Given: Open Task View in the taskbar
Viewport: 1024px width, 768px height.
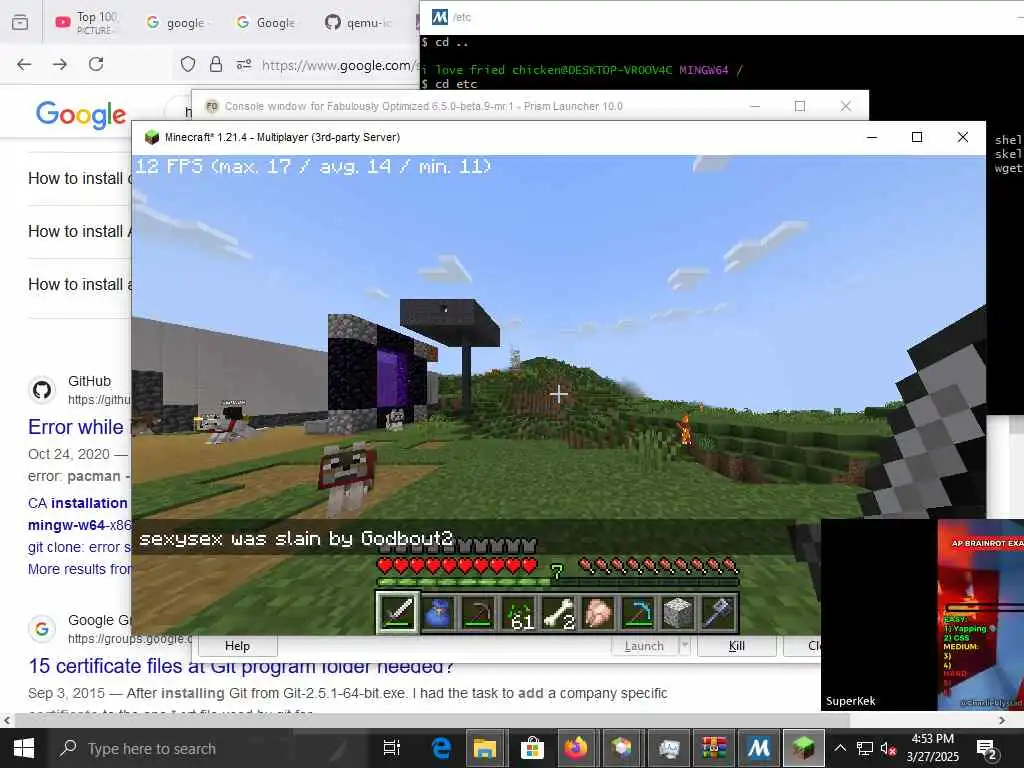Looking at the screenshot, I should click(x=392, y=748).
